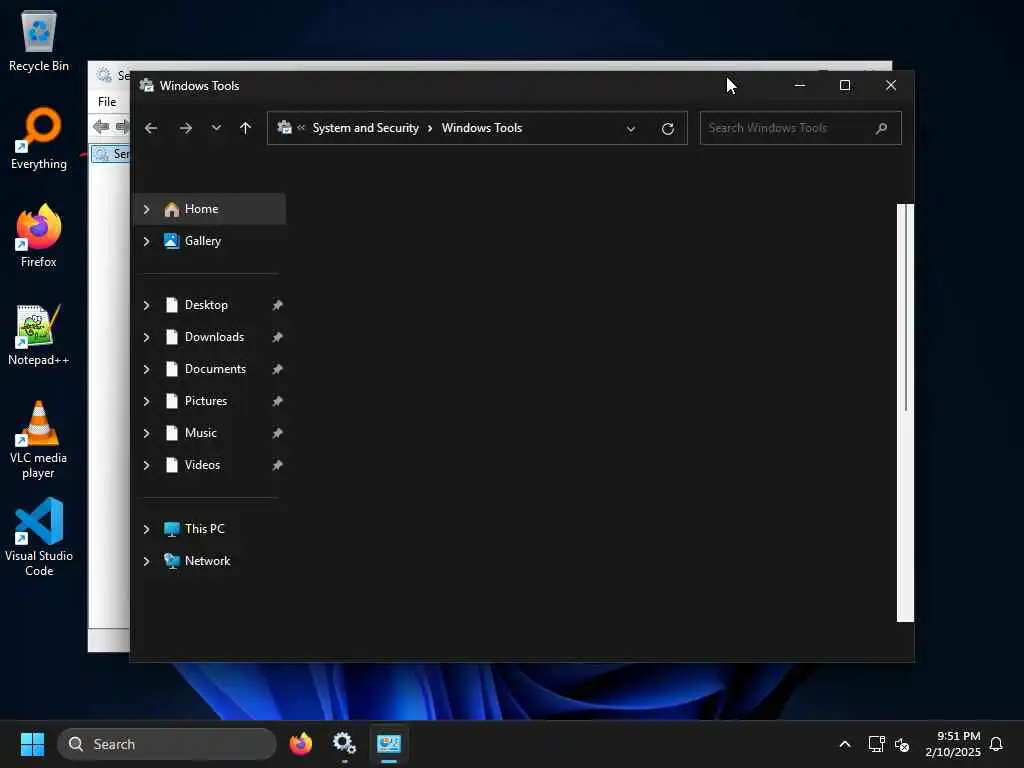Go back using the back arrow
This screenshot has width=1024, height=768.
tap(151, 128)
